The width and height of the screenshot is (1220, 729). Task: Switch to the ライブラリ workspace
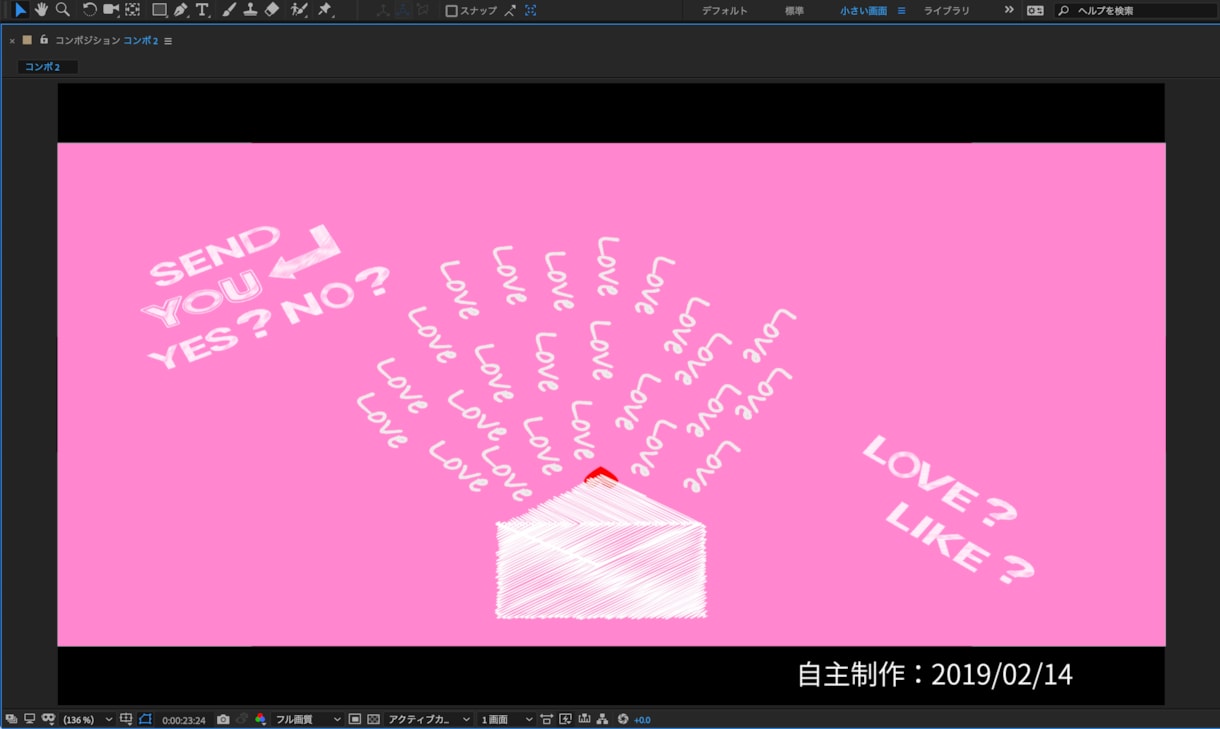point(946,11)
